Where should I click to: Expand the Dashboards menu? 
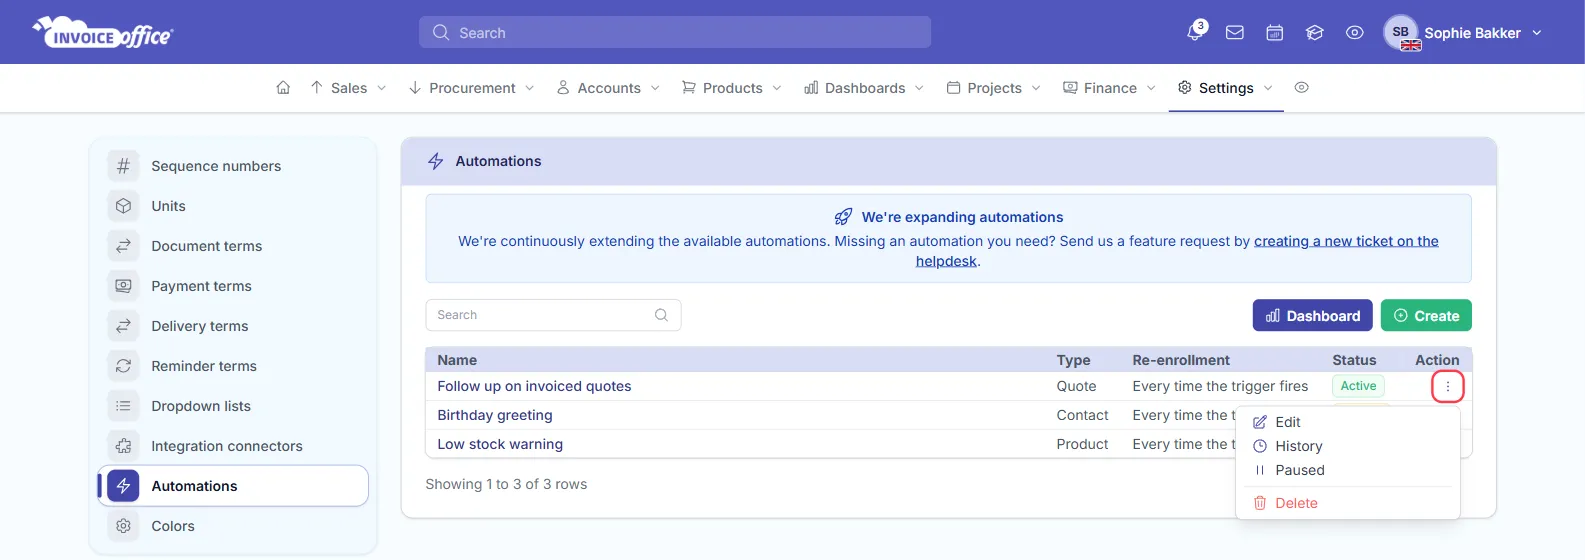(x=864, y=88)
